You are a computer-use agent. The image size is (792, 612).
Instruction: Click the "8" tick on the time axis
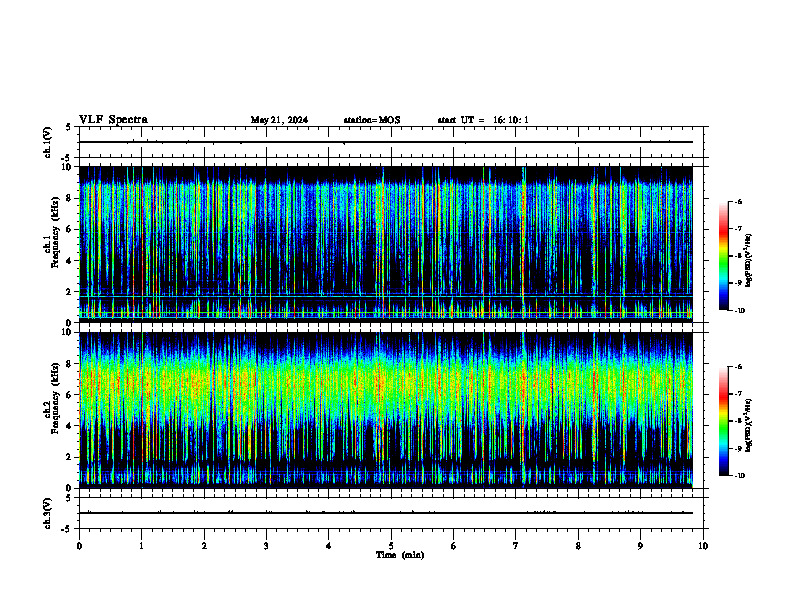(578, 546)
